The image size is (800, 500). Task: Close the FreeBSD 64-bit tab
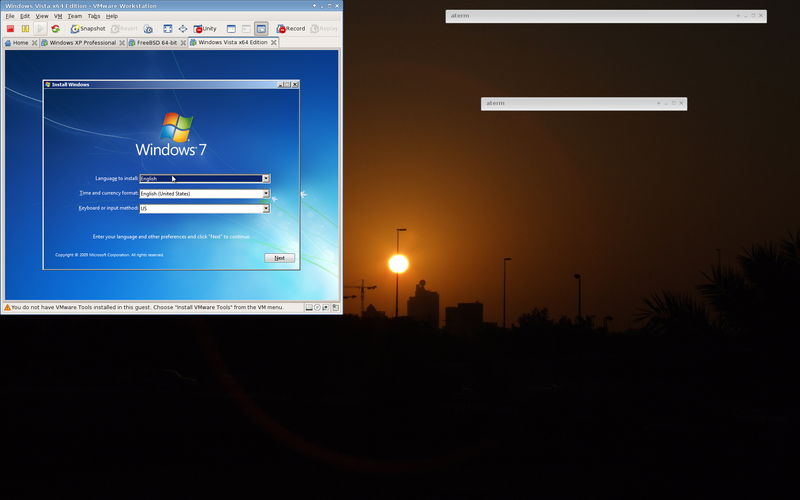pos(183,43)
